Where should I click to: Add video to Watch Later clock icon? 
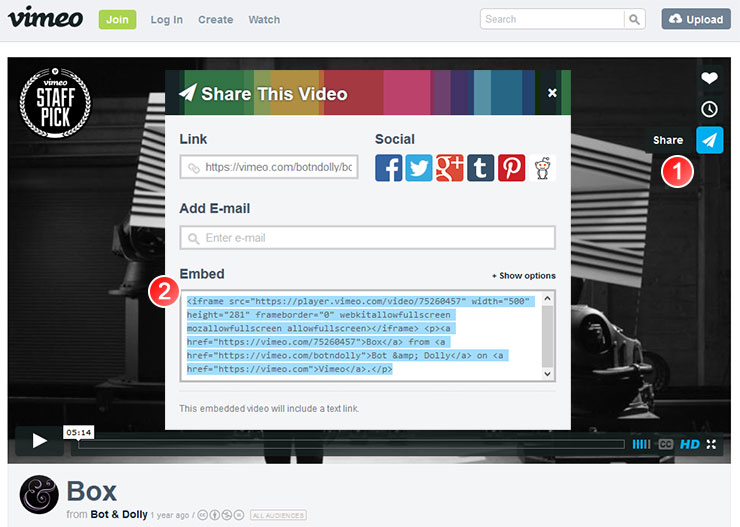709,109
